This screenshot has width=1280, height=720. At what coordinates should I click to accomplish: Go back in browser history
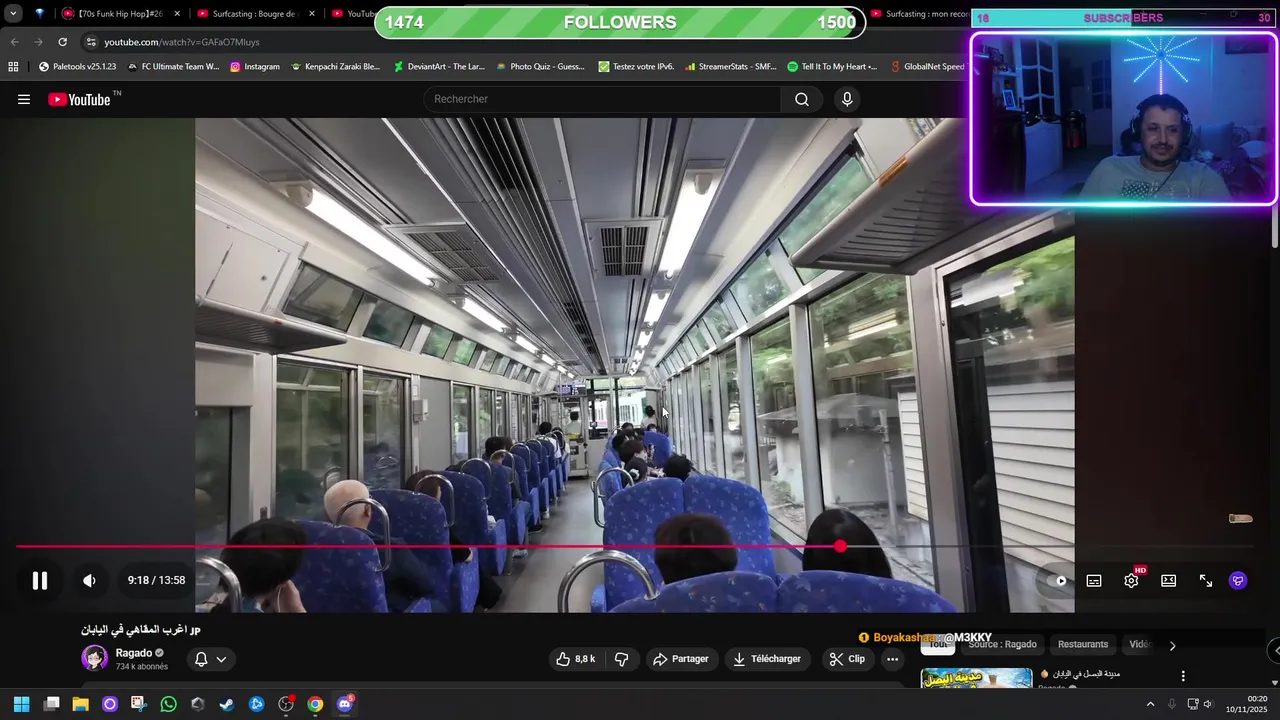click(x=14, y=42)
